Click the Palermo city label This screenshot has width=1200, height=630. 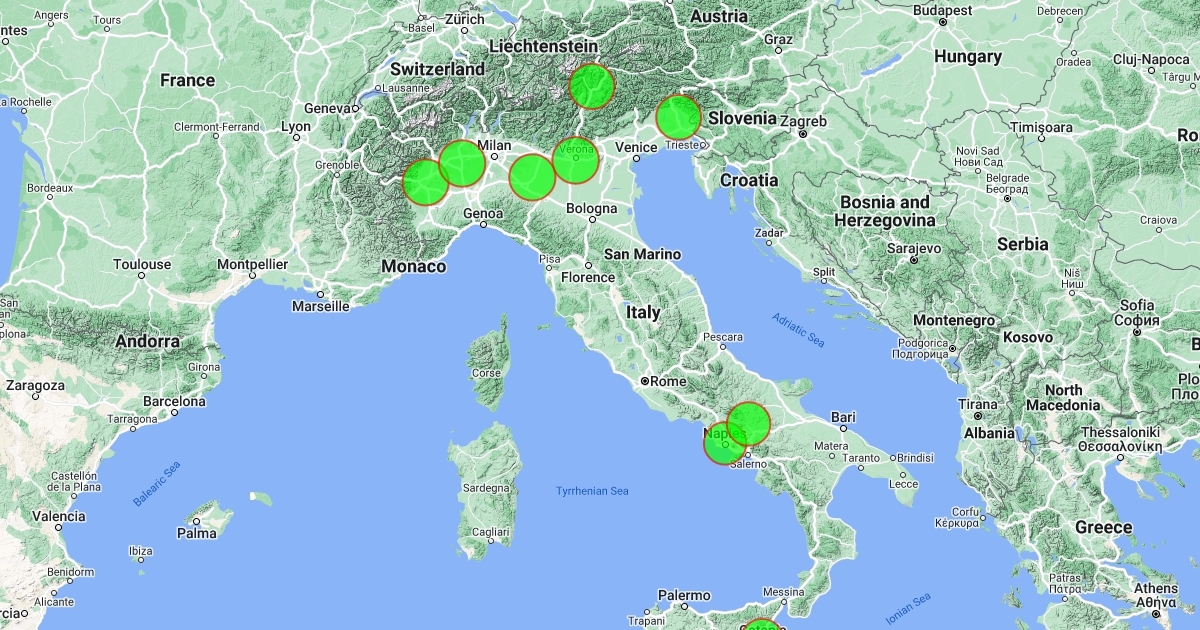pyautogui.click(x=684, y=594)
